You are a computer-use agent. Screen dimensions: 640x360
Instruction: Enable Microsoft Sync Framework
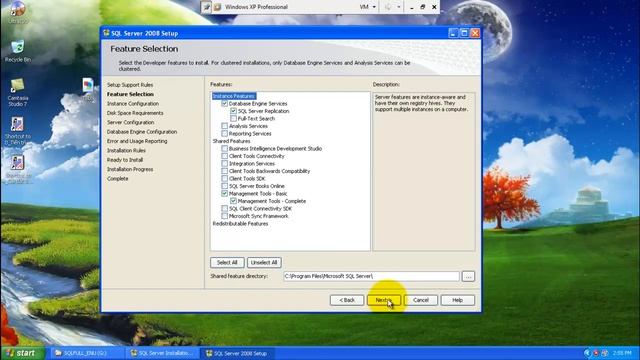[x=224, y=216]
